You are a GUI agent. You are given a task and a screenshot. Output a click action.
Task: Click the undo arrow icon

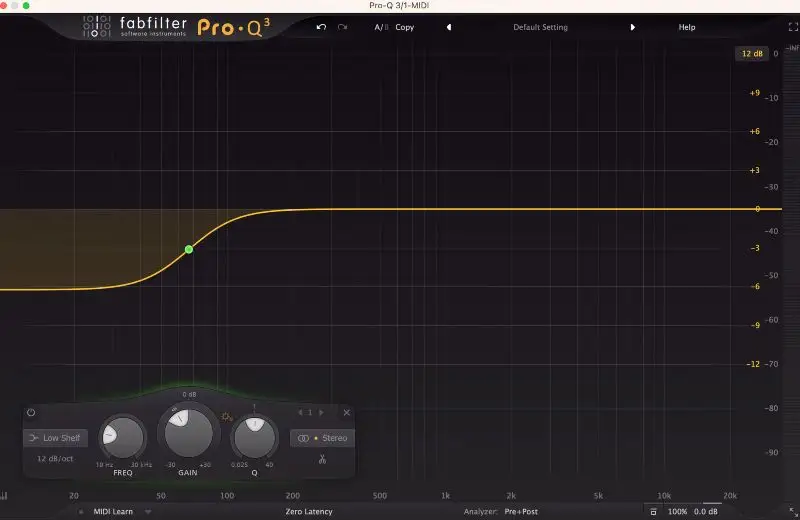tap(321, 27)
